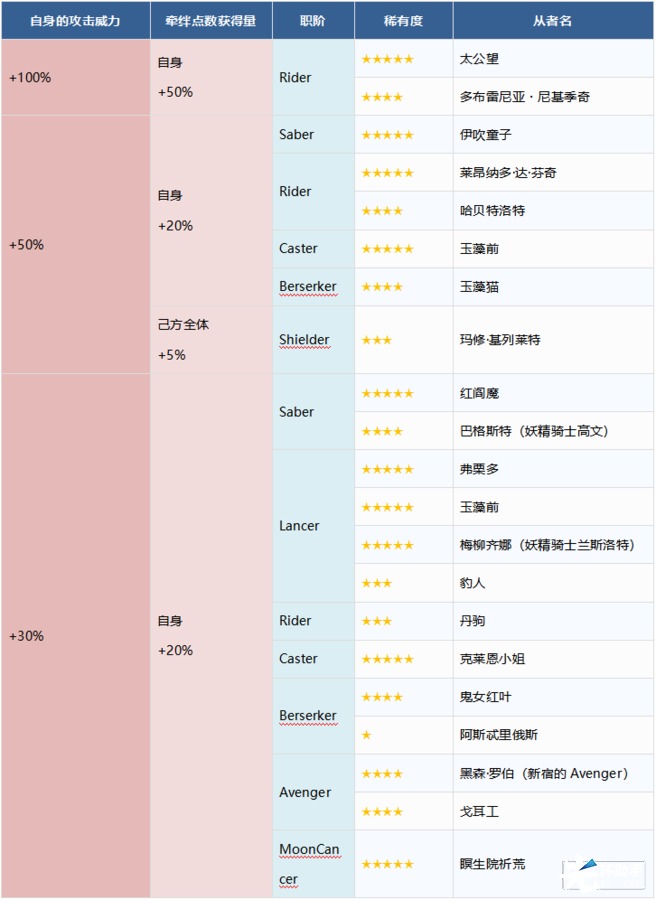The height and width of the screenshot is (900, 656).
Task: Click the 牵绊点数获得量 column header
Action: tap(211, 20)
